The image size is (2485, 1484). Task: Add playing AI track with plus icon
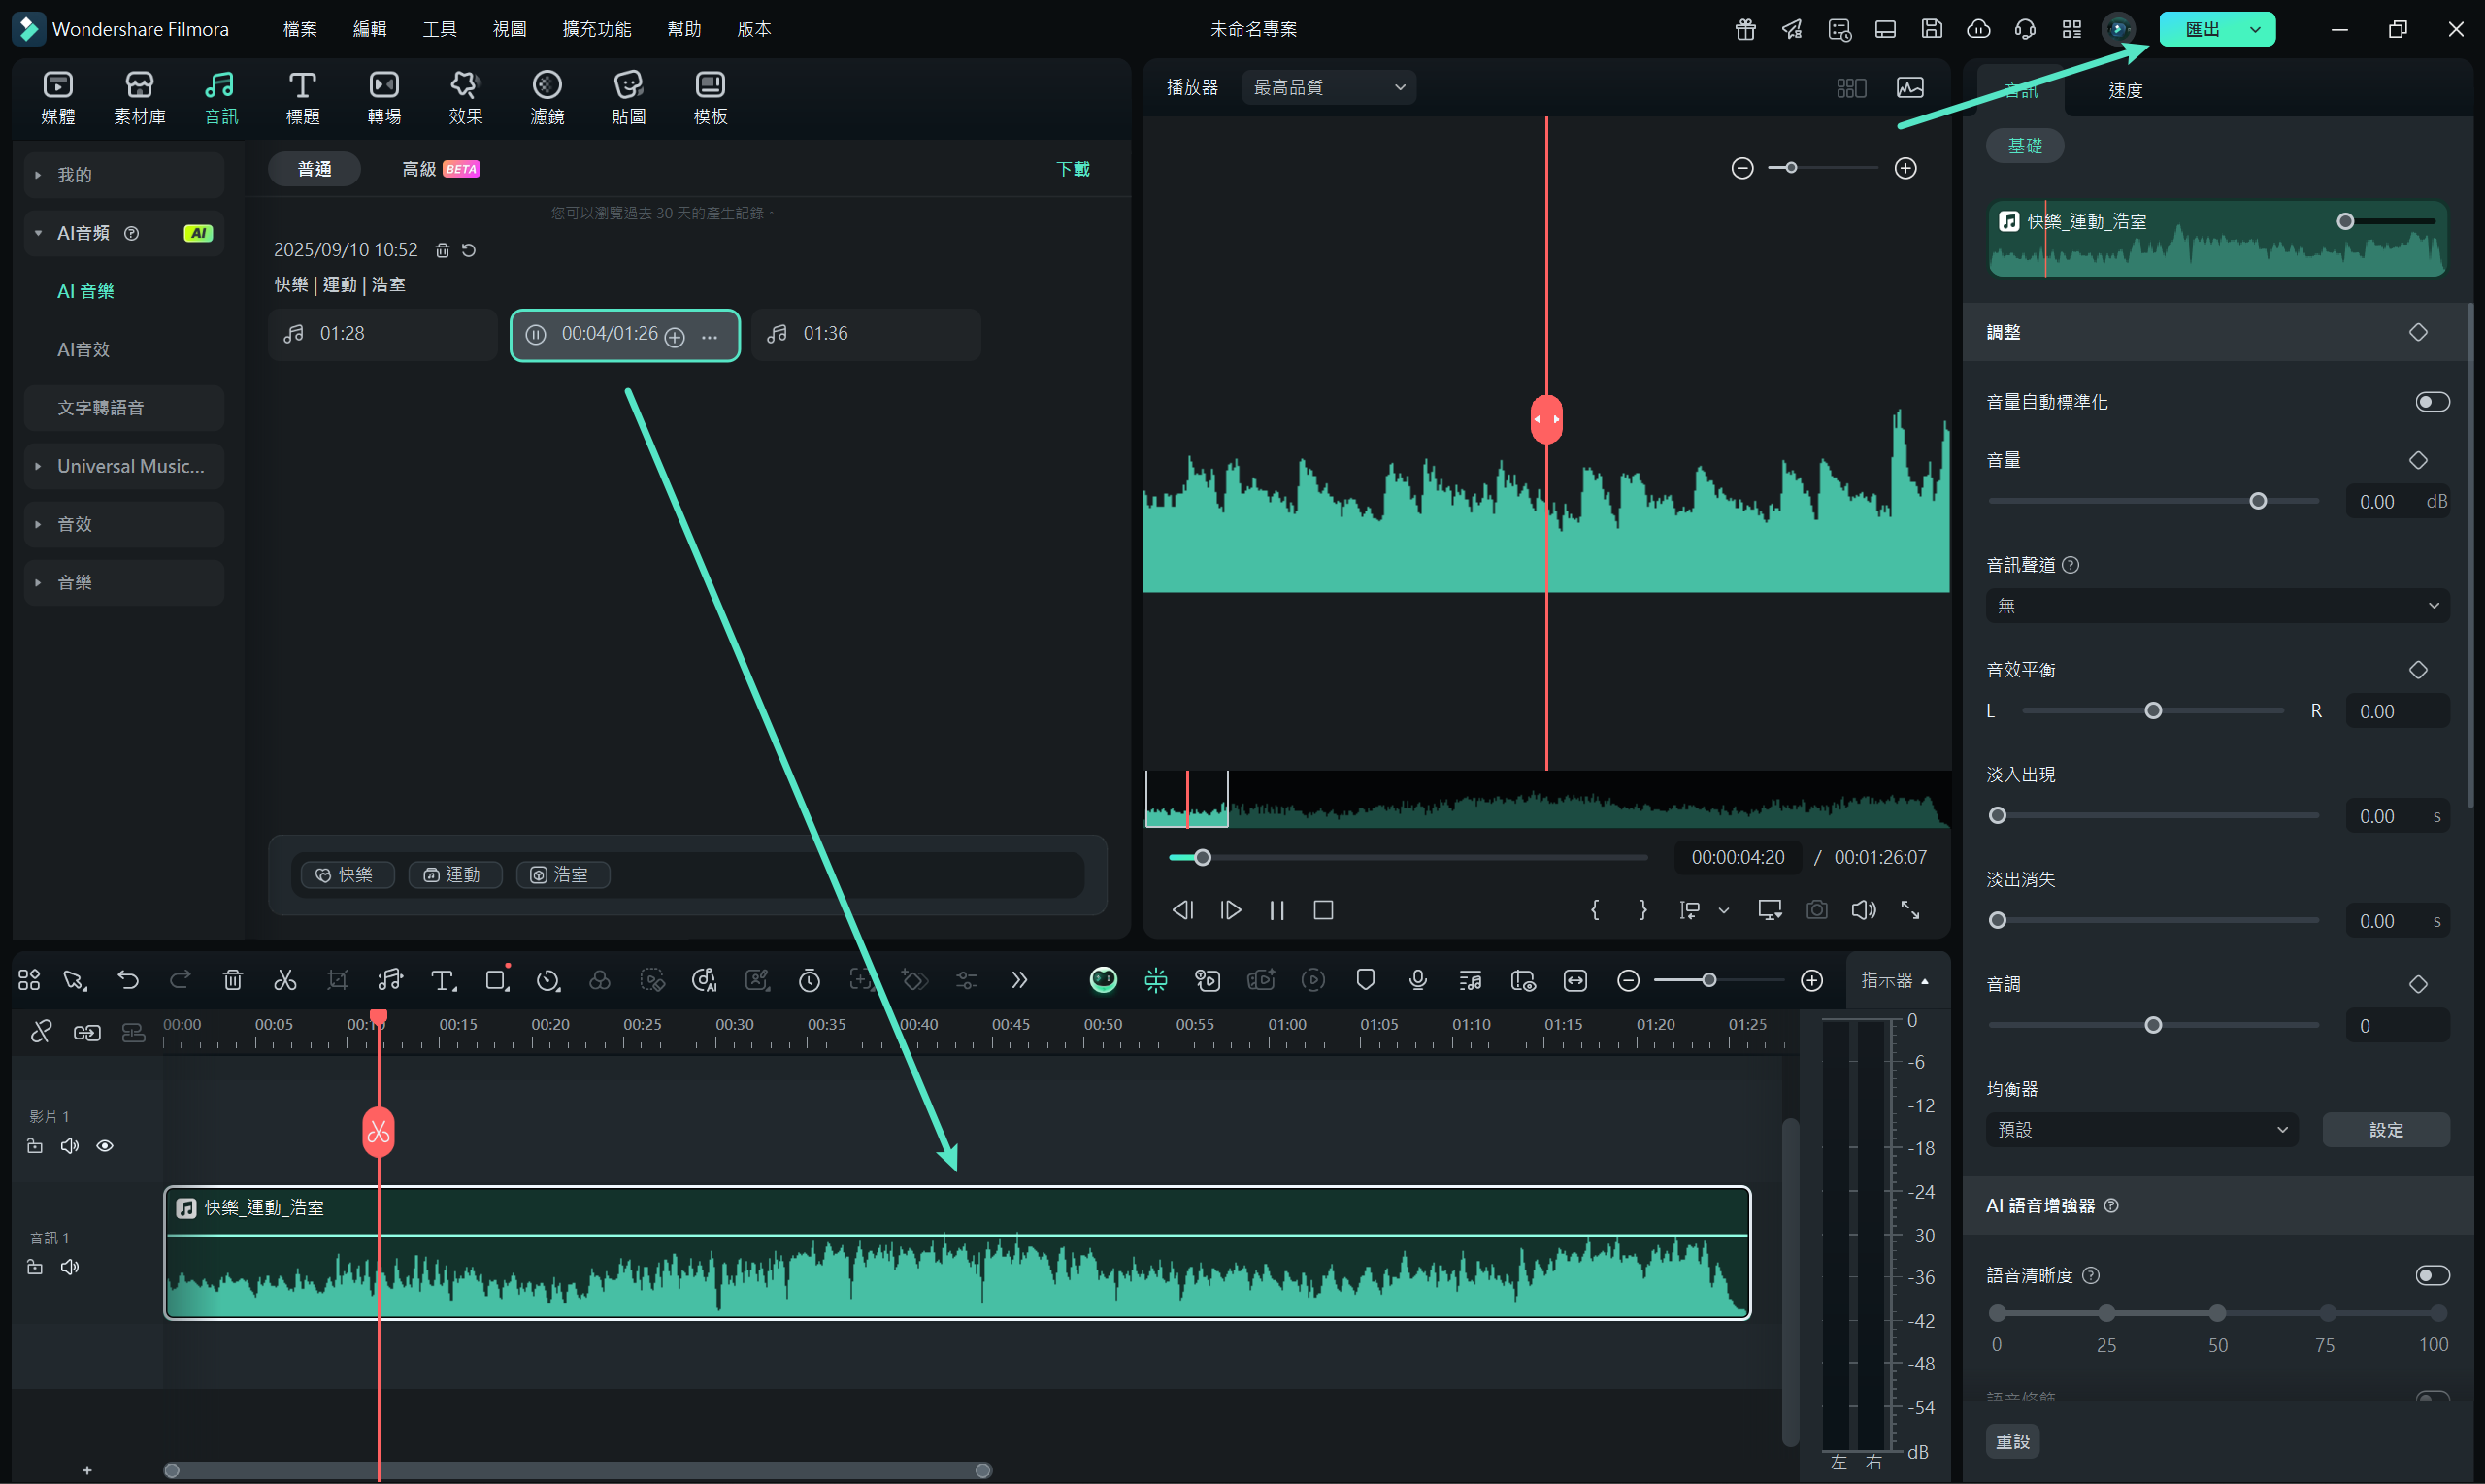pos(675,336)
